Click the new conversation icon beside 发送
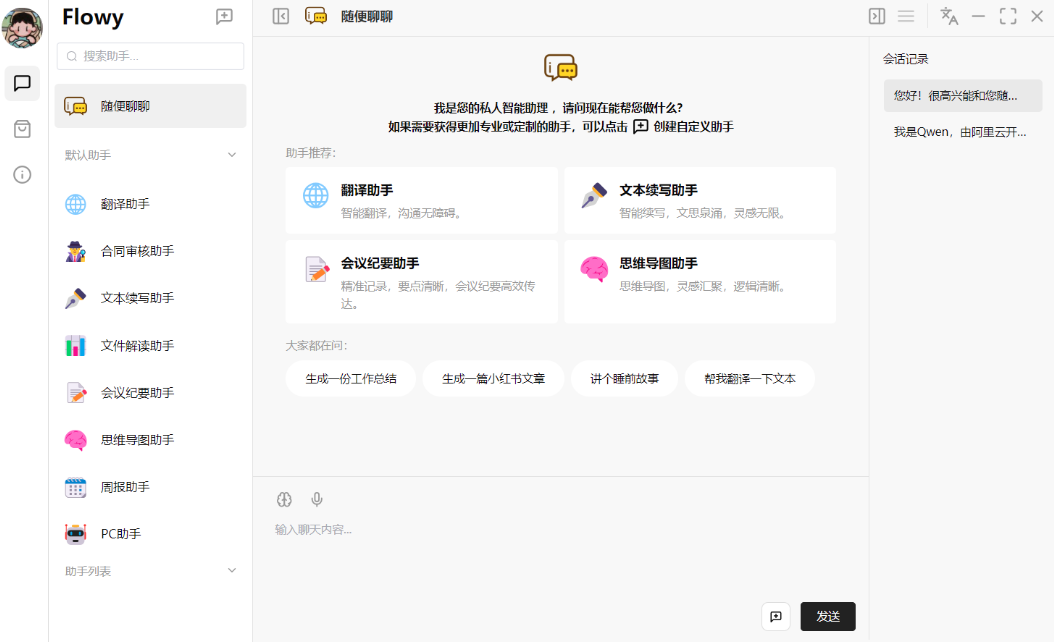 pos(776,616)
